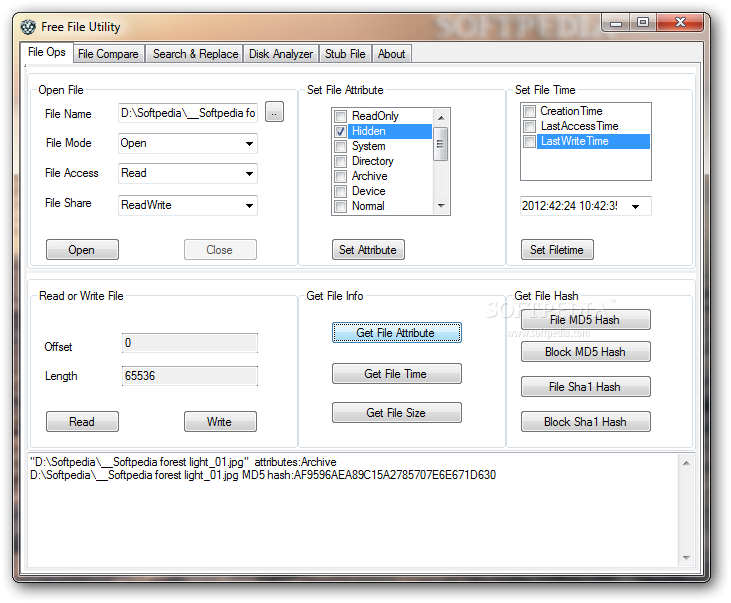Expand the File Mode dropdown
Image resolution: width=731 pixels, height=603 pixels.
point(249,144)
